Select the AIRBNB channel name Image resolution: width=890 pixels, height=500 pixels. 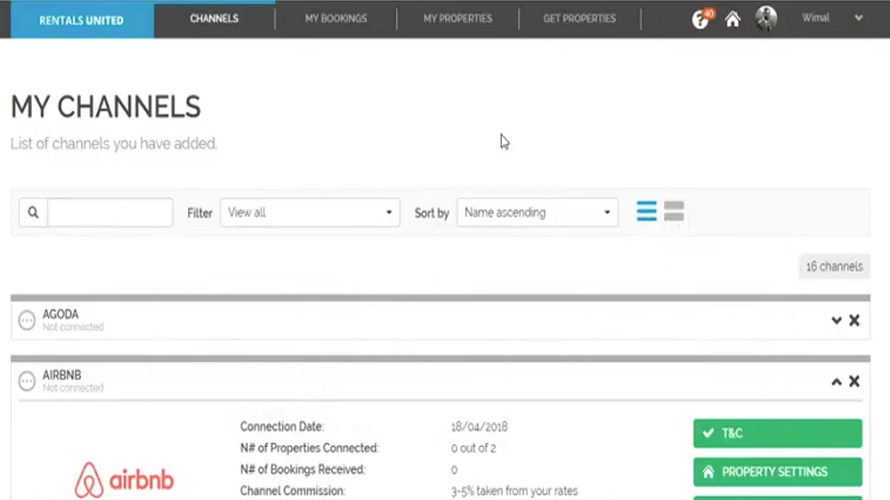coord(62,375)
